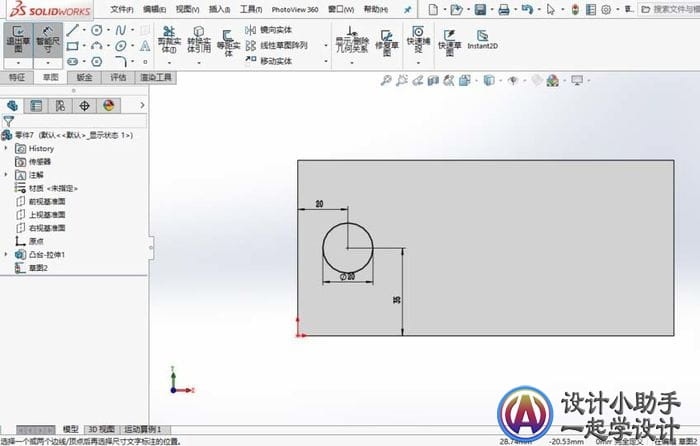Click the Zoom to Fit view icon
Screen dimensions: 700x446
pyautogui.click(x=386, y=80)
